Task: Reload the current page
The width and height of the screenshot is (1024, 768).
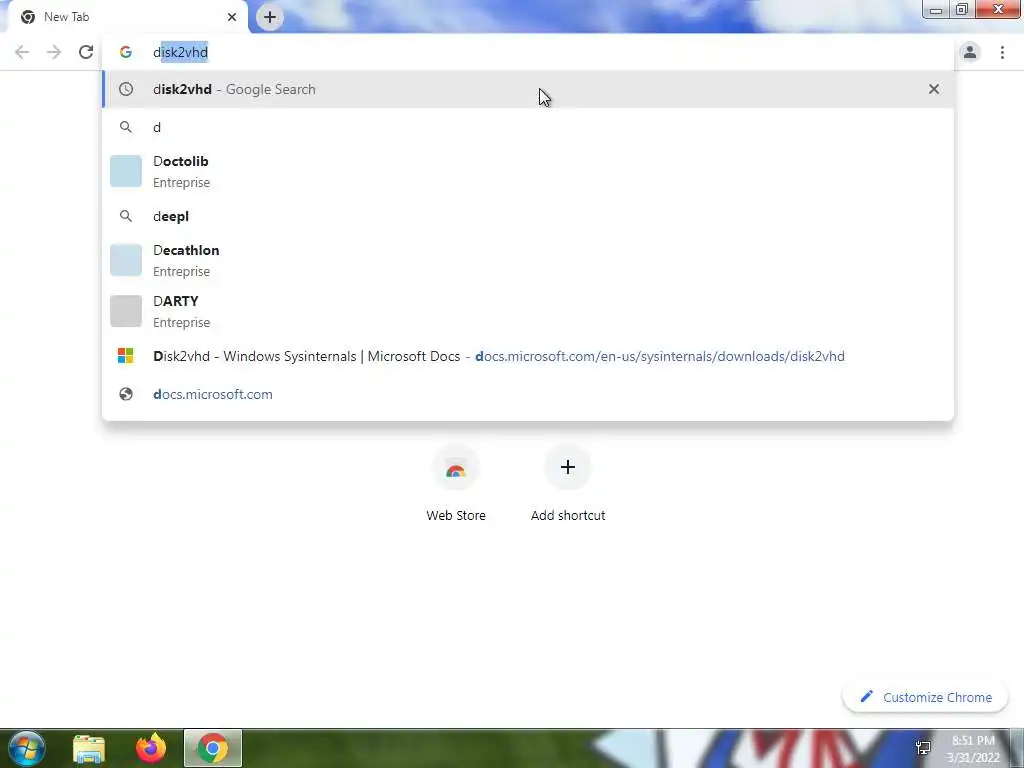Action: 86,52
